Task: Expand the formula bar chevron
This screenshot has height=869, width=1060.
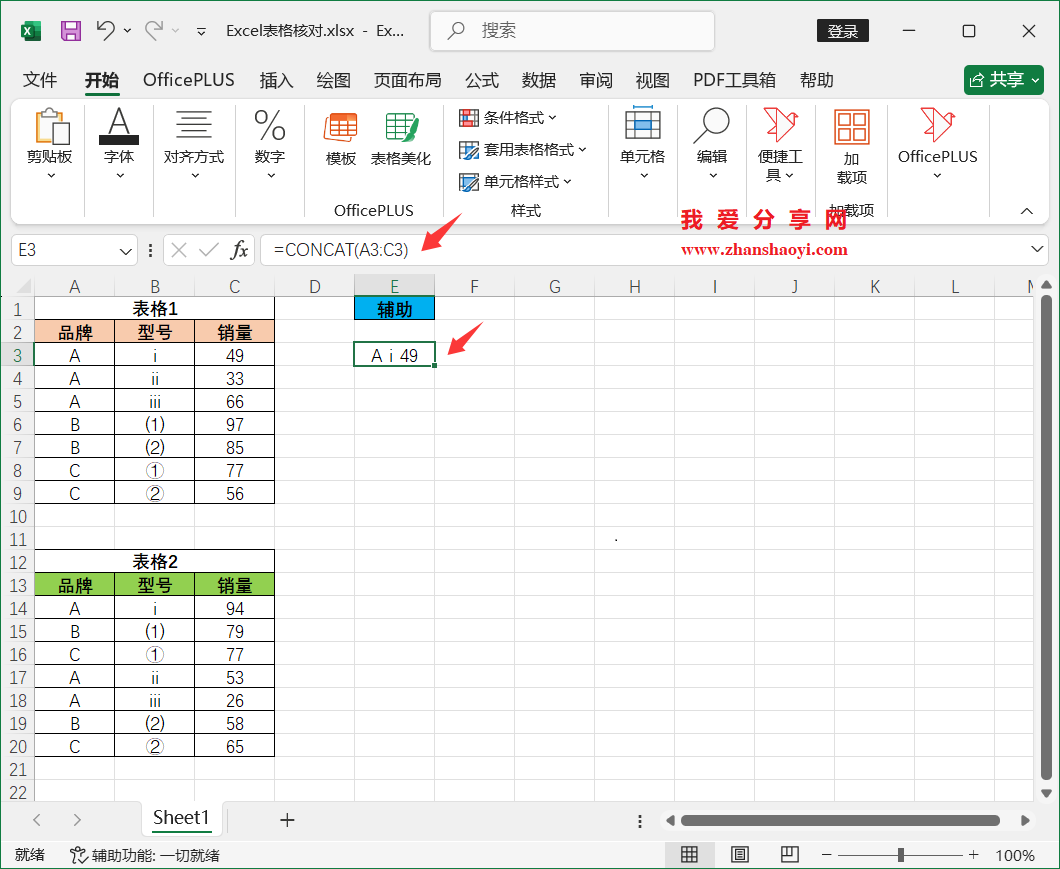Action: [1037, 250]
